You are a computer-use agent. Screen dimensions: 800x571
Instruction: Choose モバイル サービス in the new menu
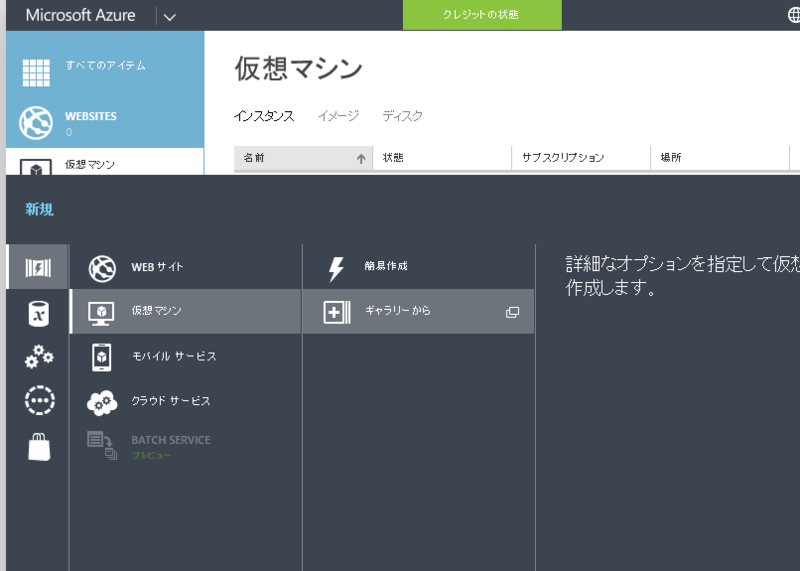click(185, 356)
